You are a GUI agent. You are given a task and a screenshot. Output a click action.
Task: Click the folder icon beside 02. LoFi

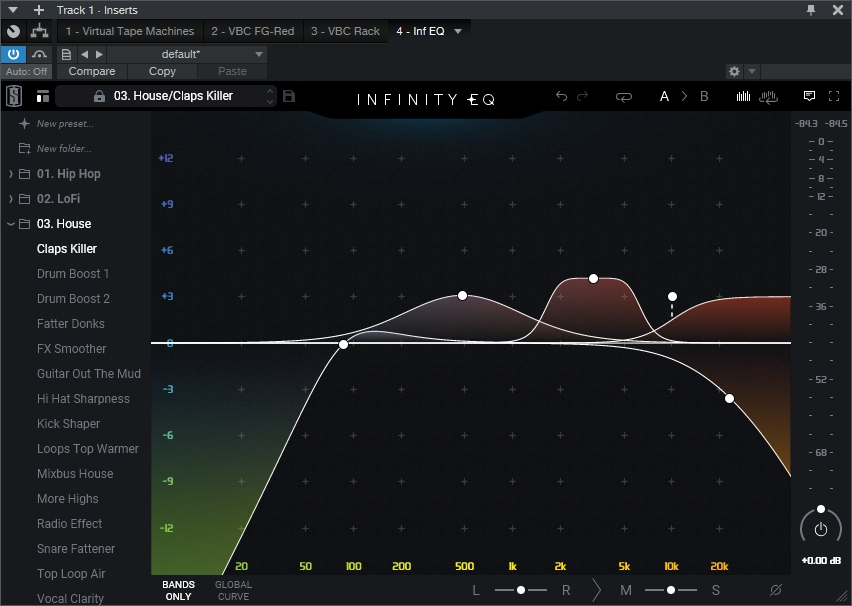click(24, 199)
